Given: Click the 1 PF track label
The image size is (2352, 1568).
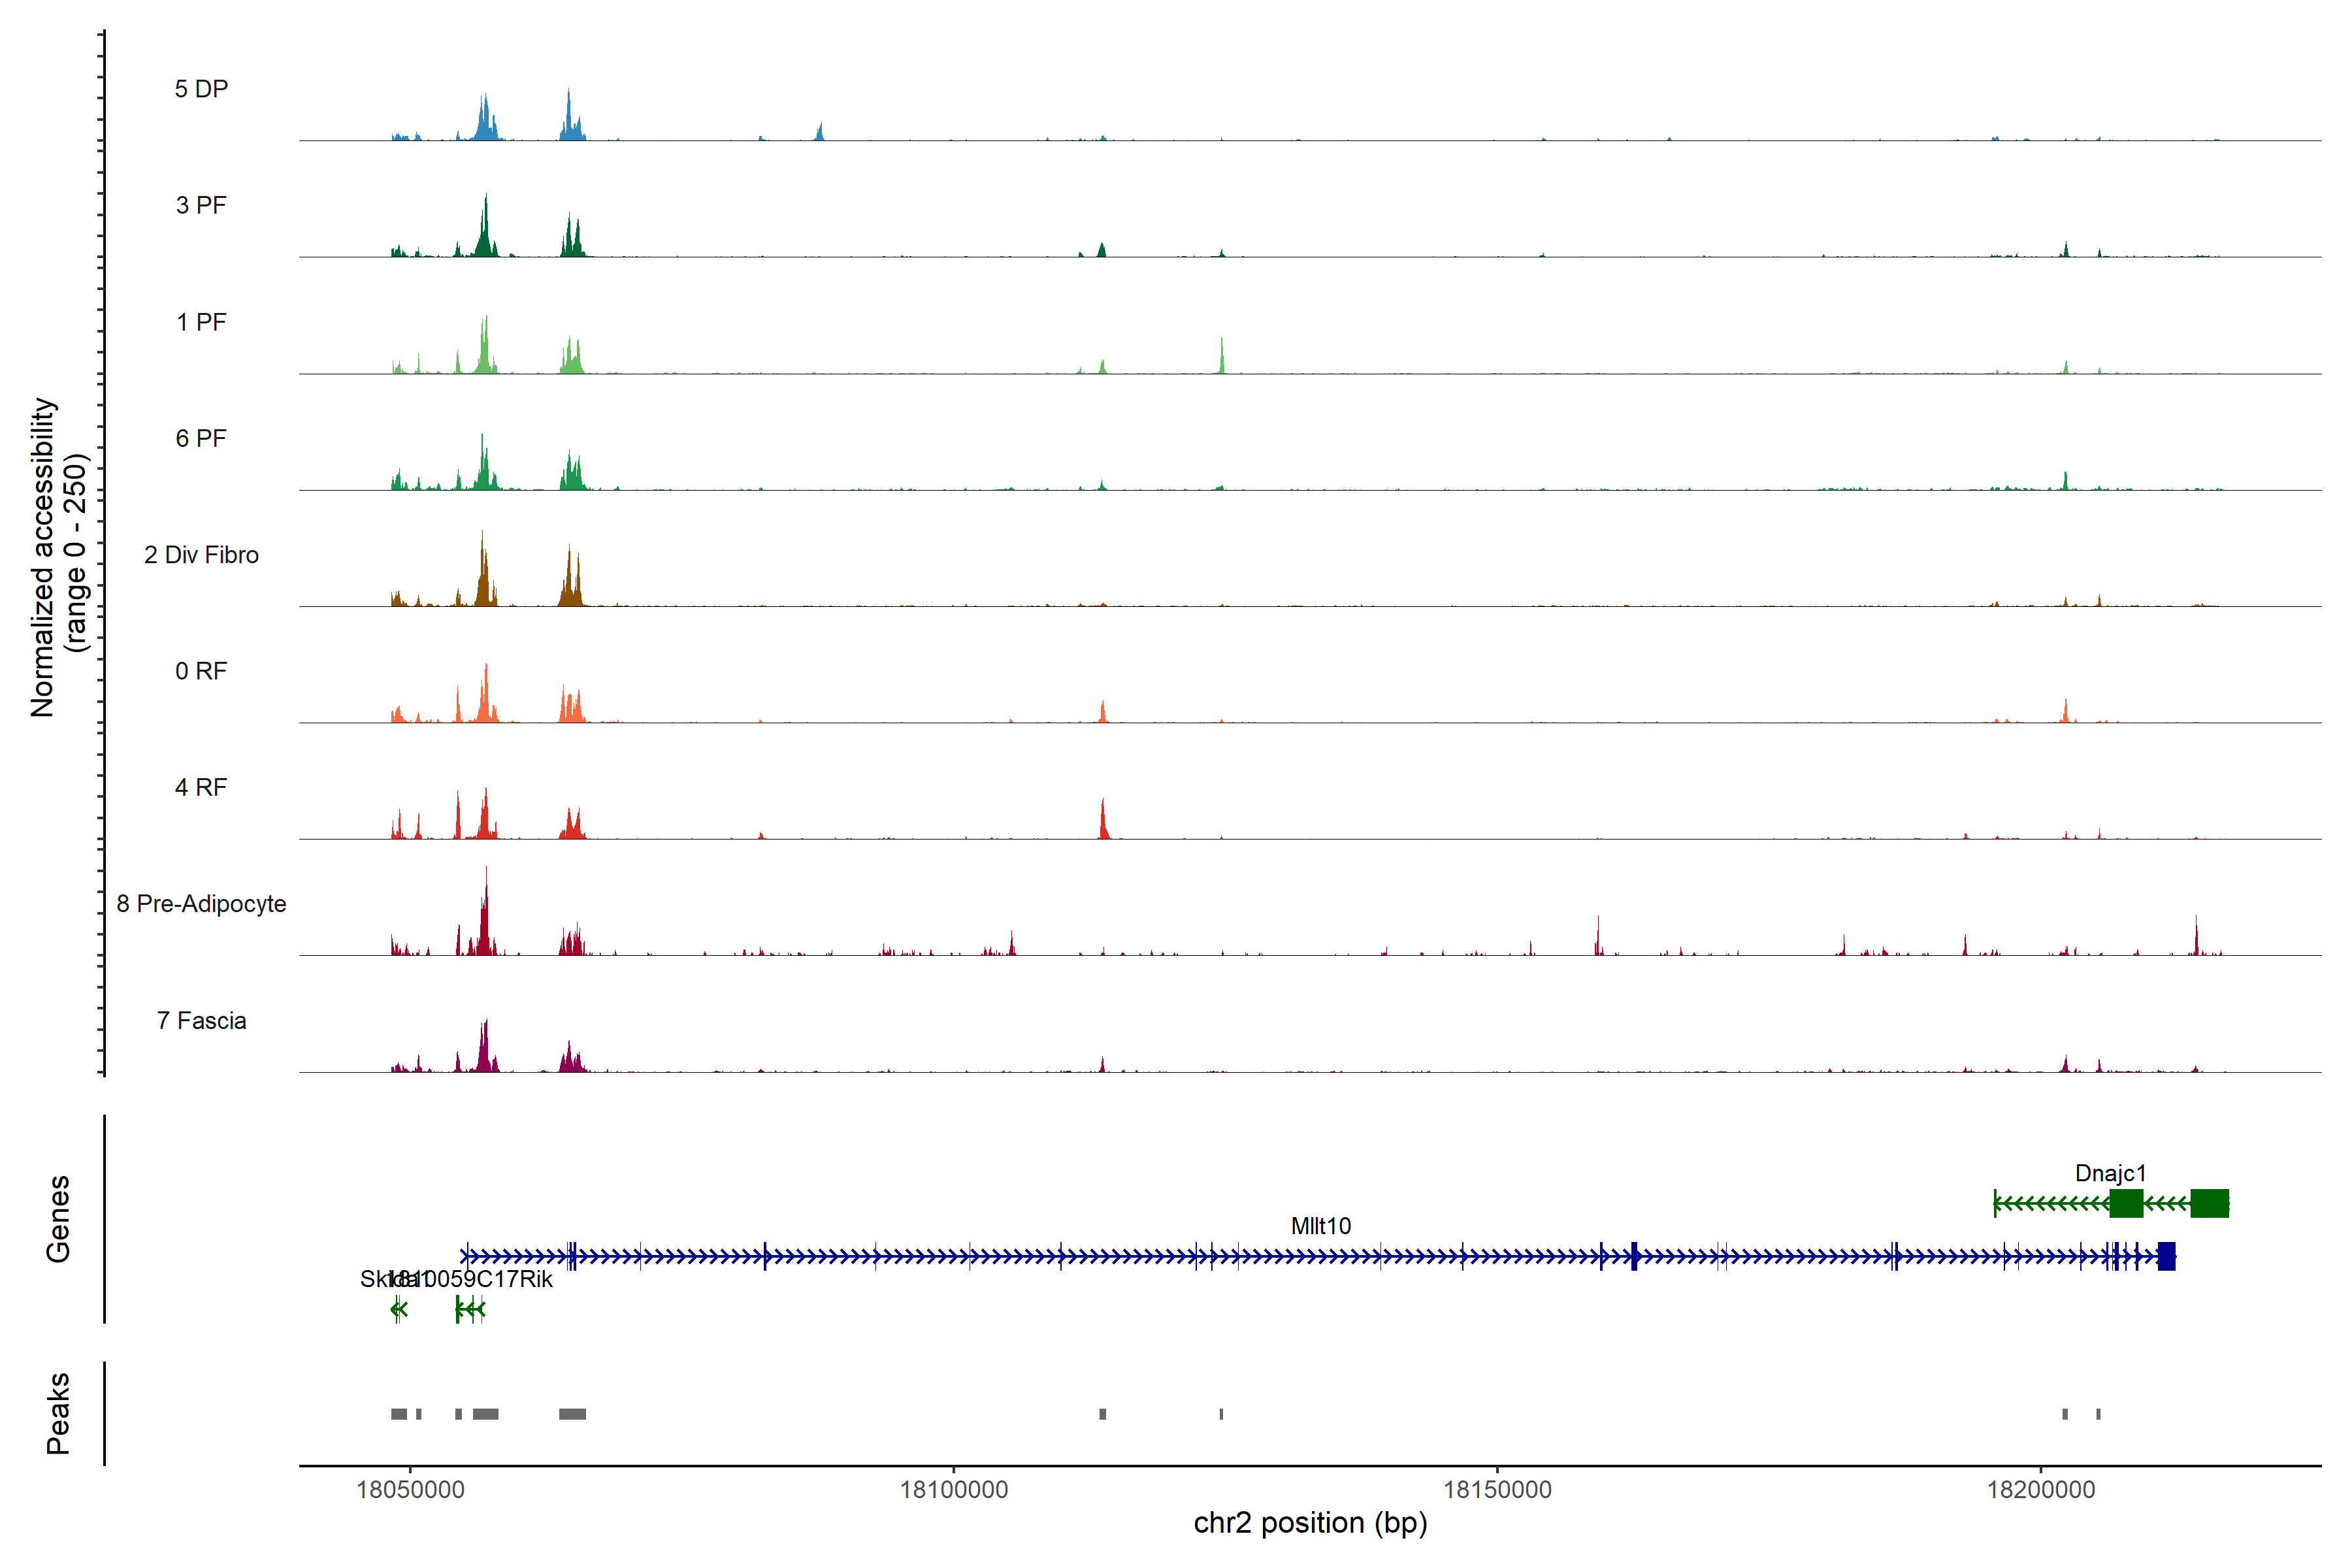Looking at the screenshot, I should (201, 322).
